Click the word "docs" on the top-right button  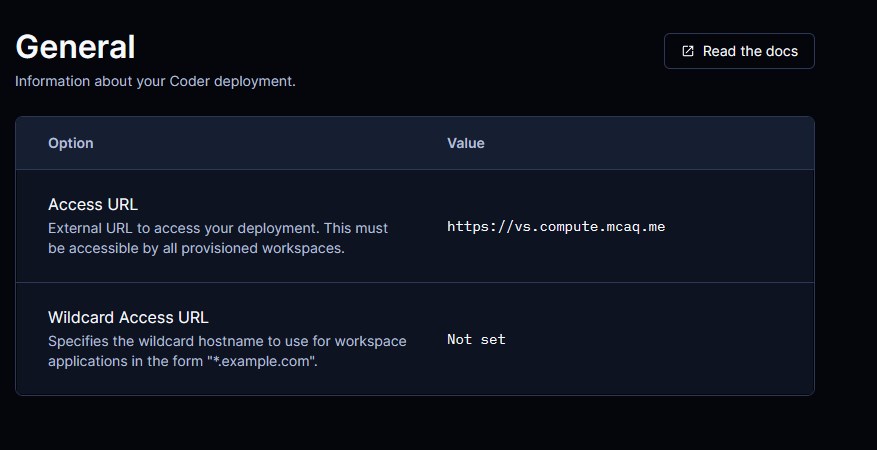tap(780, 51)
